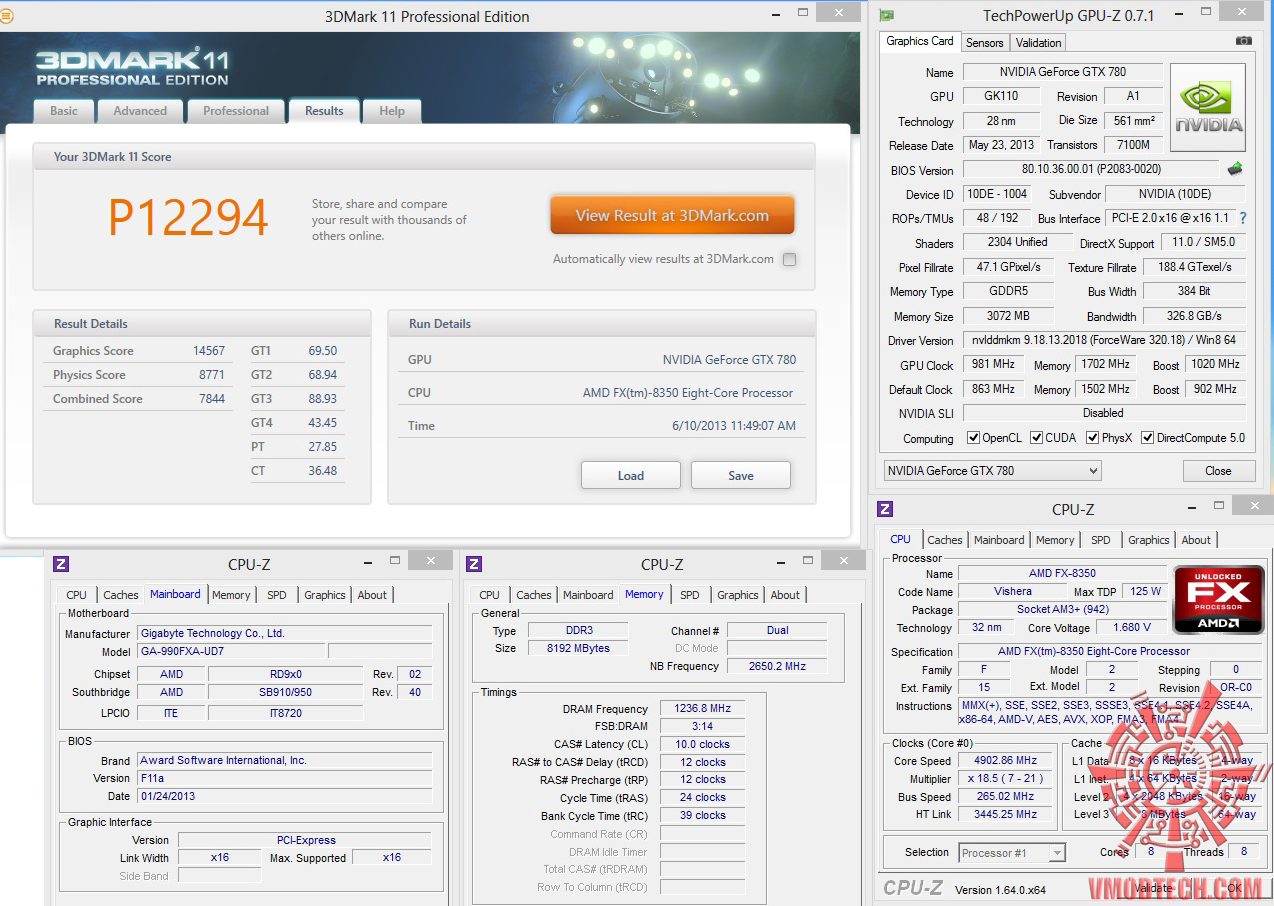Screen dimensions: 1274x906
Task: Open the GPU selection dropdown in GPU-Z
Action: click(x=992, y=470)
